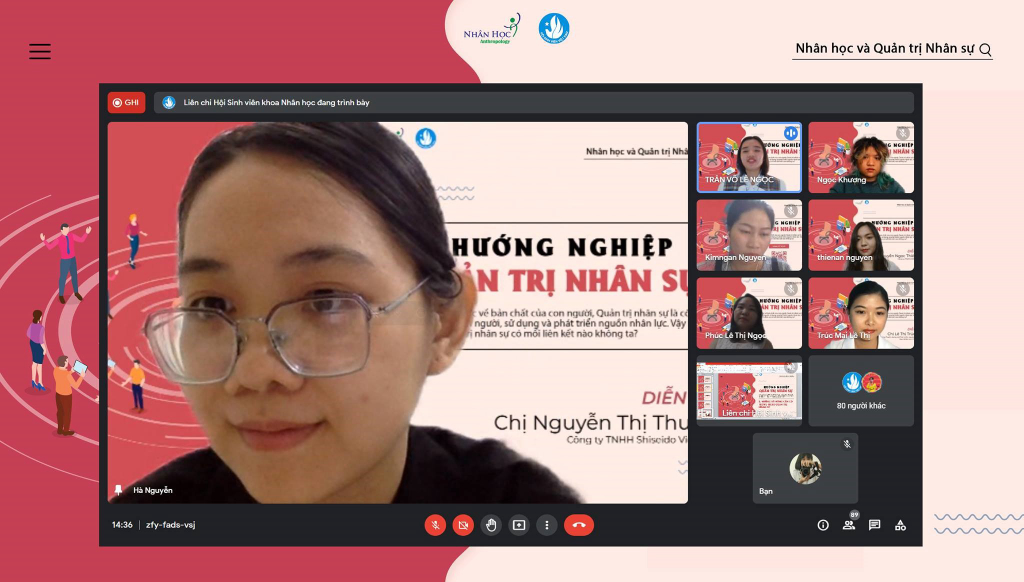Click the Hà Nguyễn name label

153,491
